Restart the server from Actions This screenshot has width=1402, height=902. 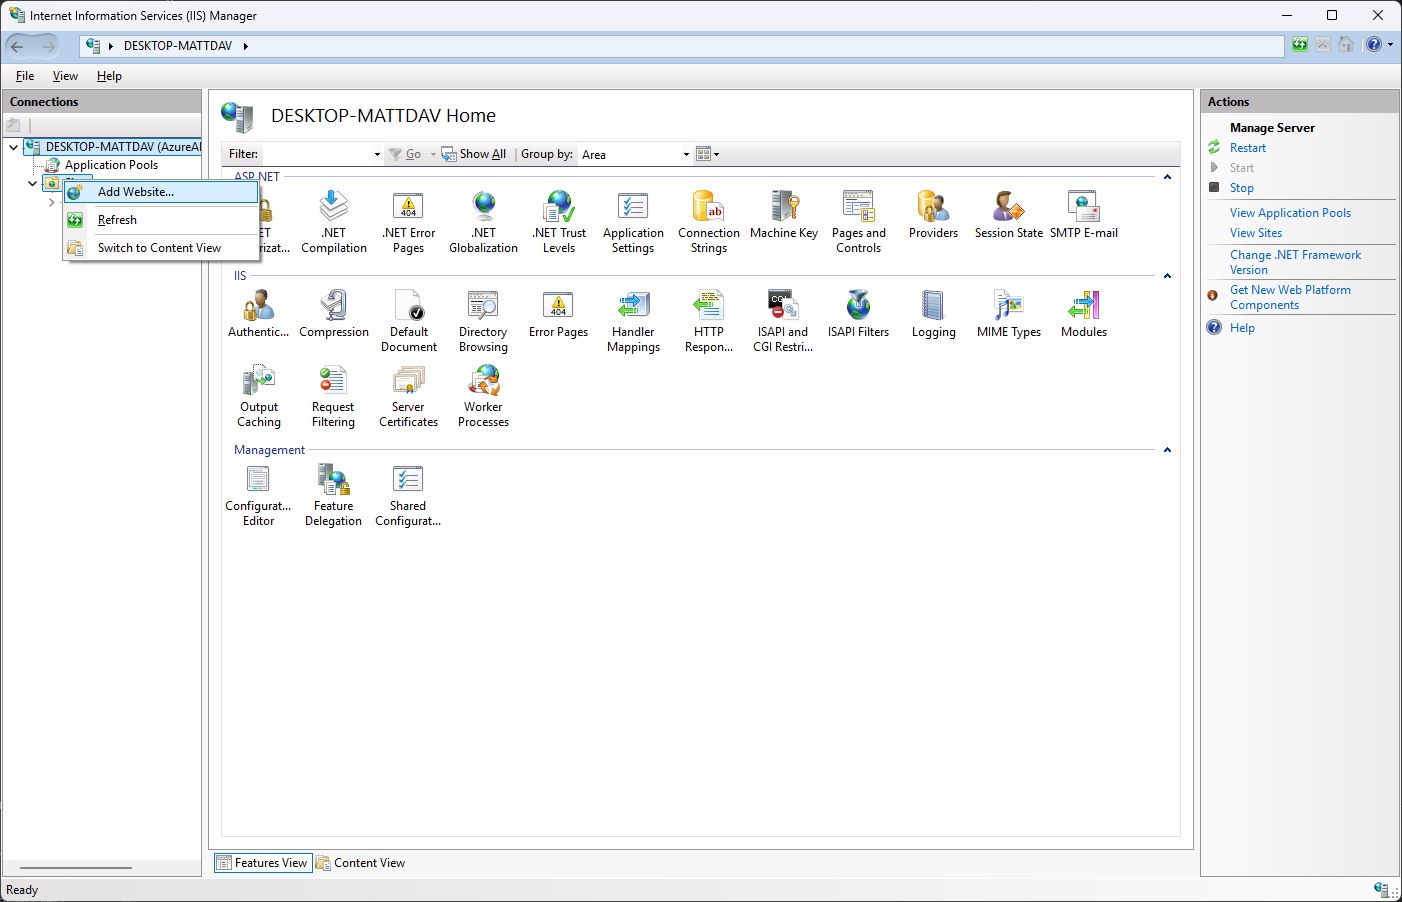tap(1247, 148)
